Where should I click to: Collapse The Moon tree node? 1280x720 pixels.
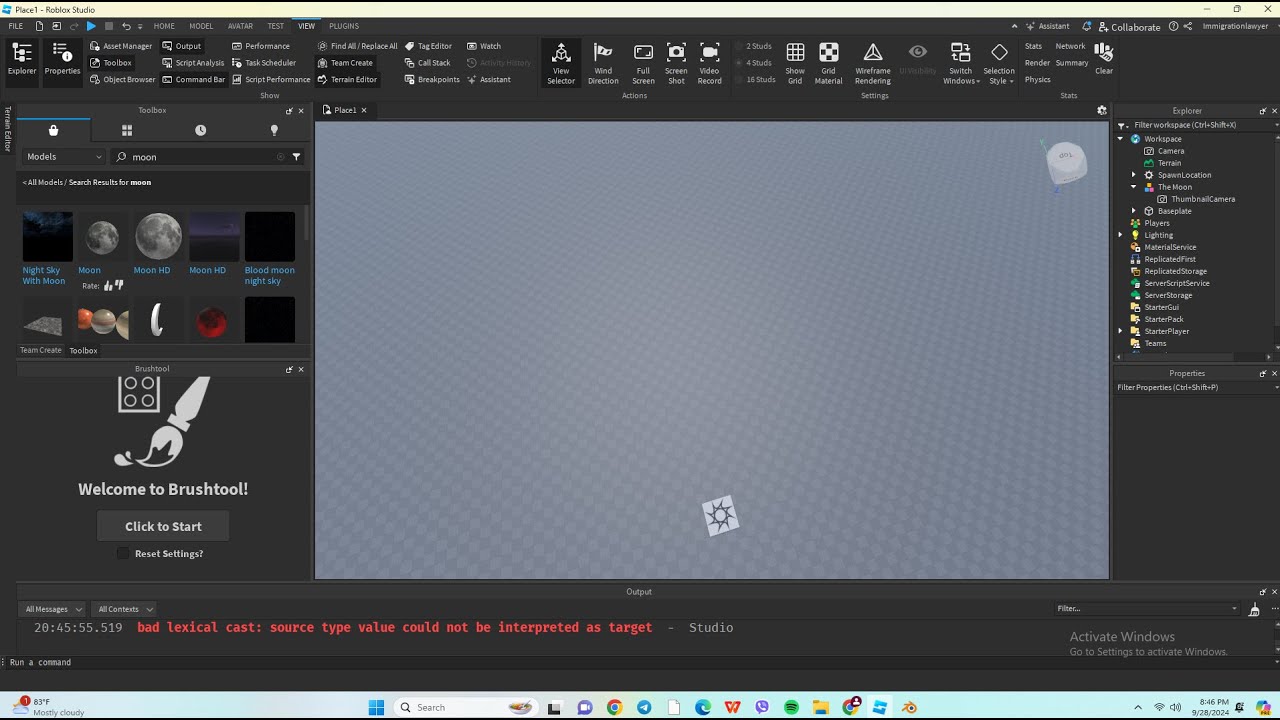pos(1134,187)
